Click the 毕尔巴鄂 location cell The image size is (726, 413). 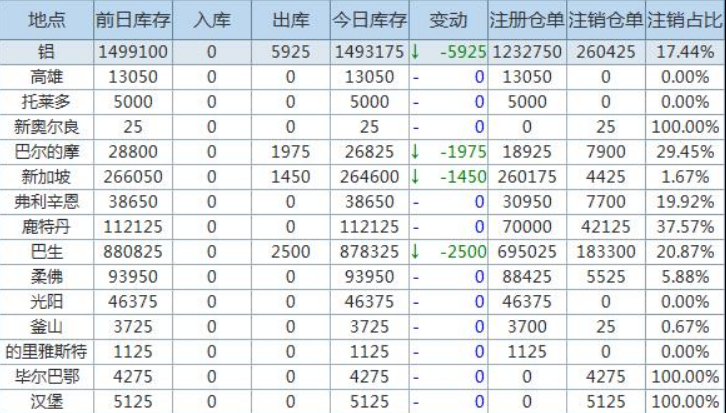(46, 374)
